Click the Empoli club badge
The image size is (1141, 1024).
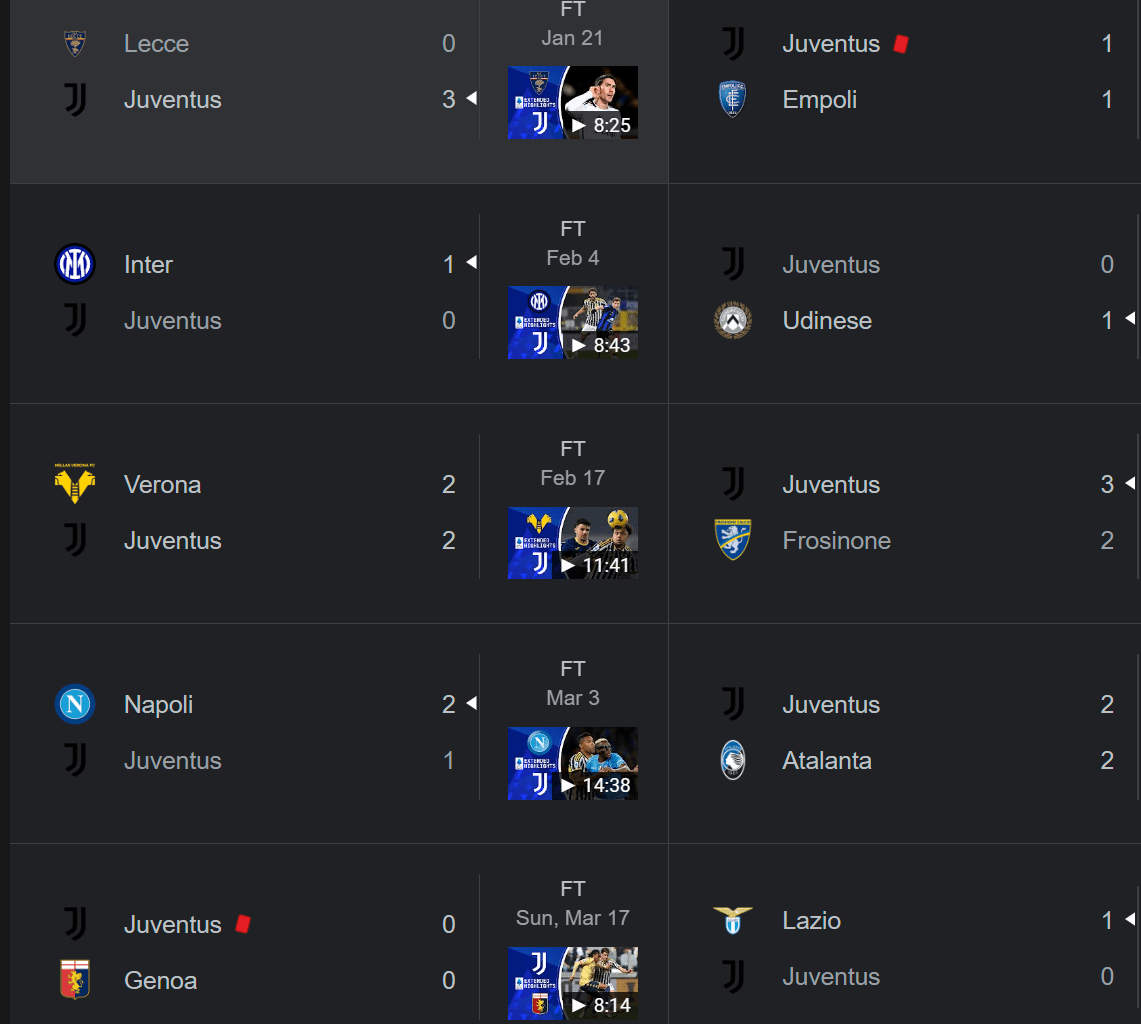coord(733,99)
